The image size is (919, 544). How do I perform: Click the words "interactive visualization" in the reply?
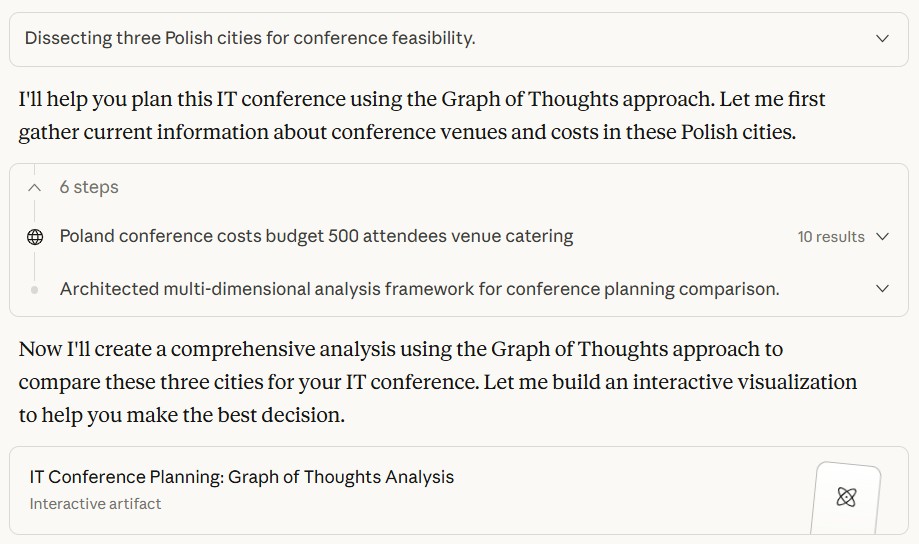click(744, 382)
